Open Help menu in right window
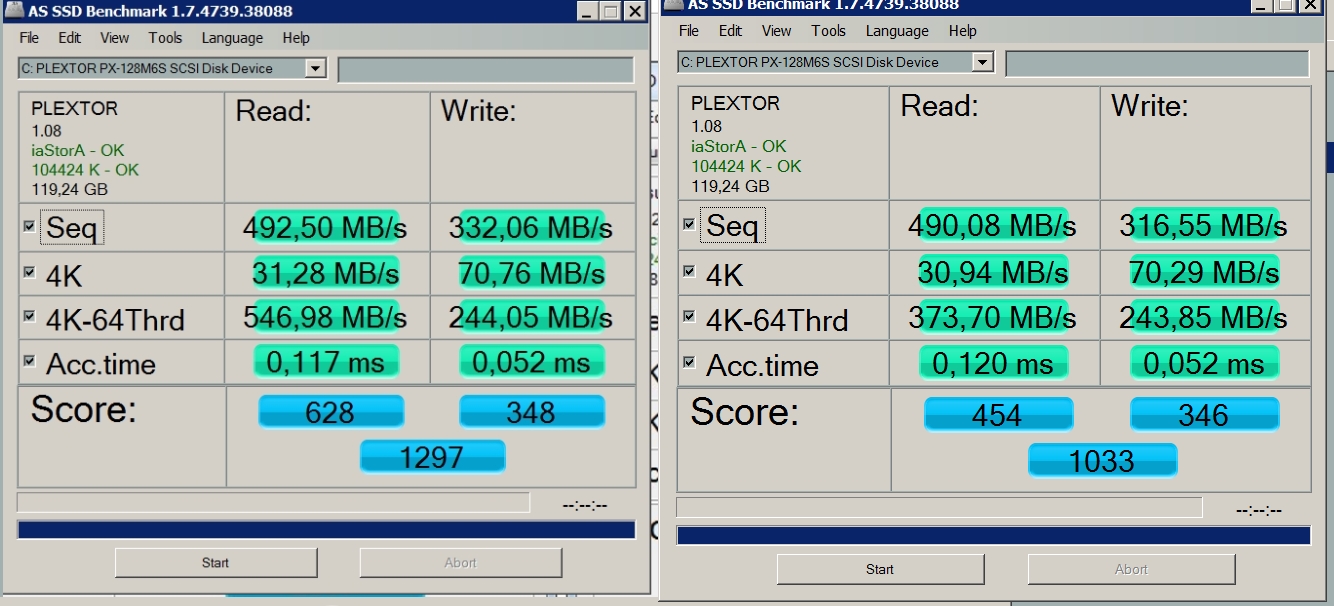The width and height of the screenshot is (1334, 606). (962, 31)
